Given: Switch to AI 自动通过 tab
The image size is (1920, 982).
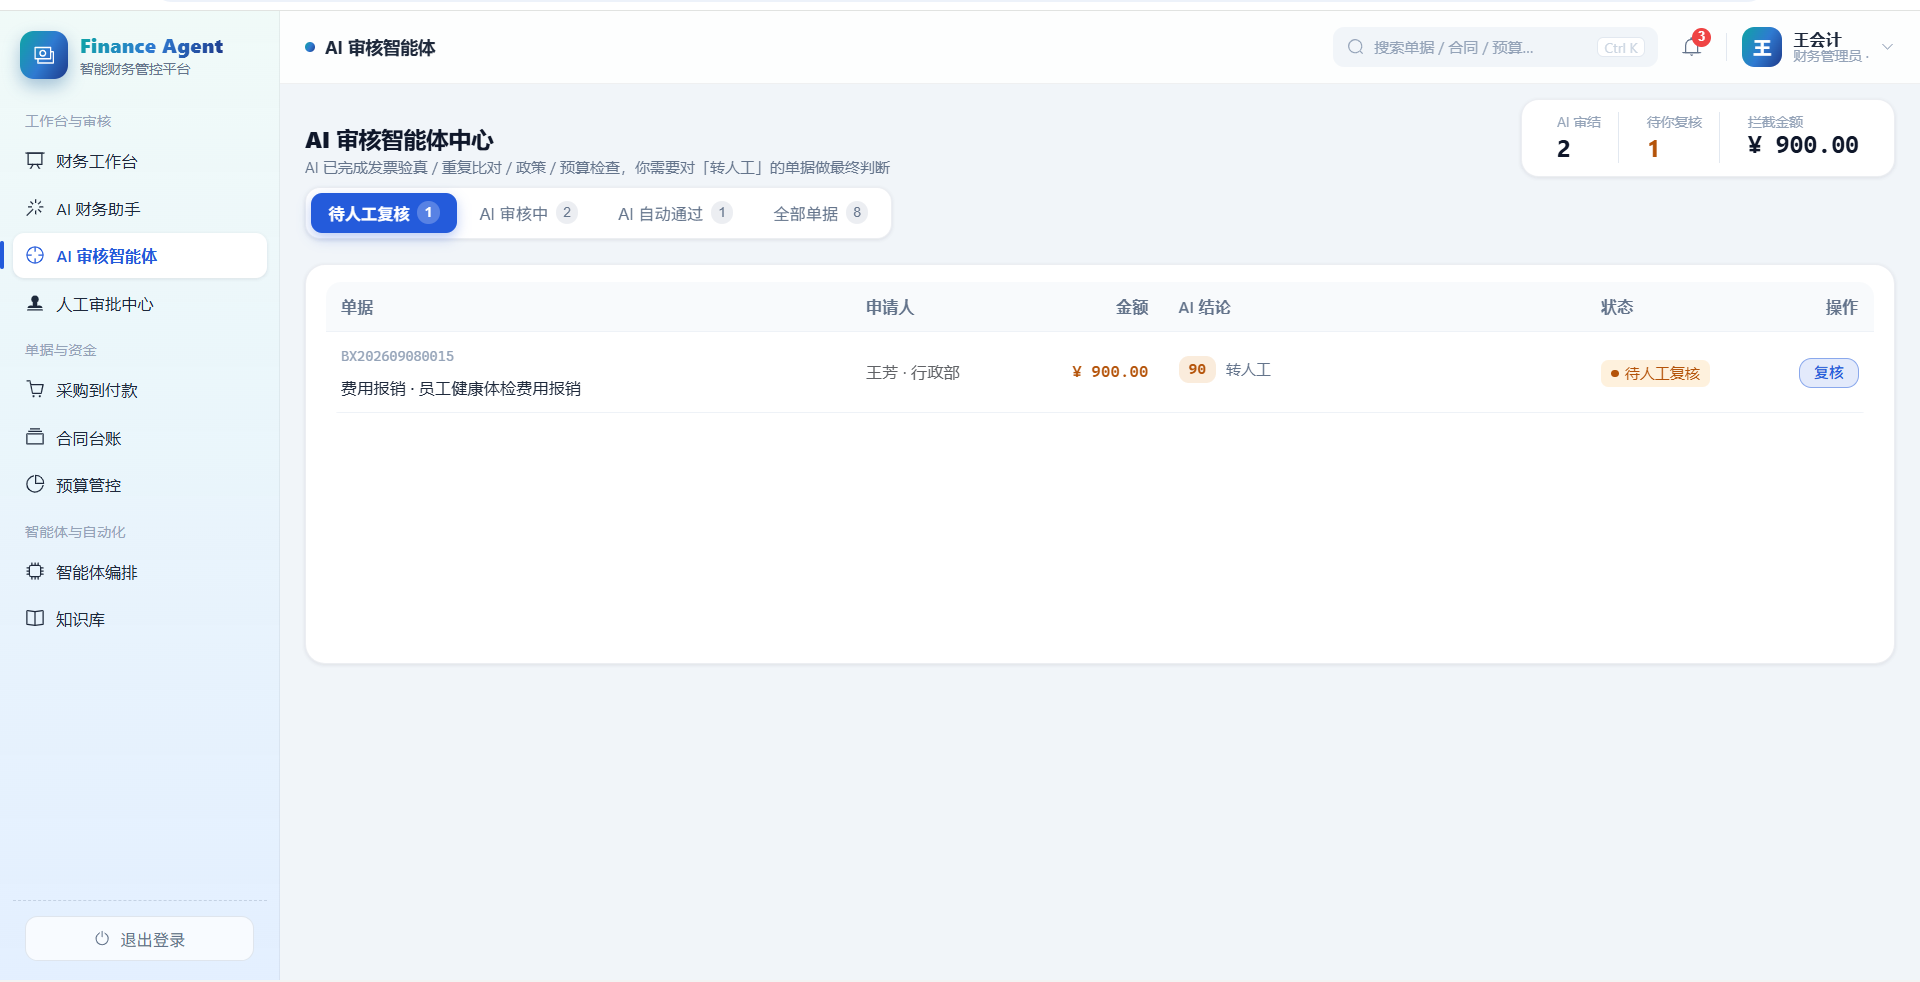Looking at the screenshot, I should click(675, 213).
